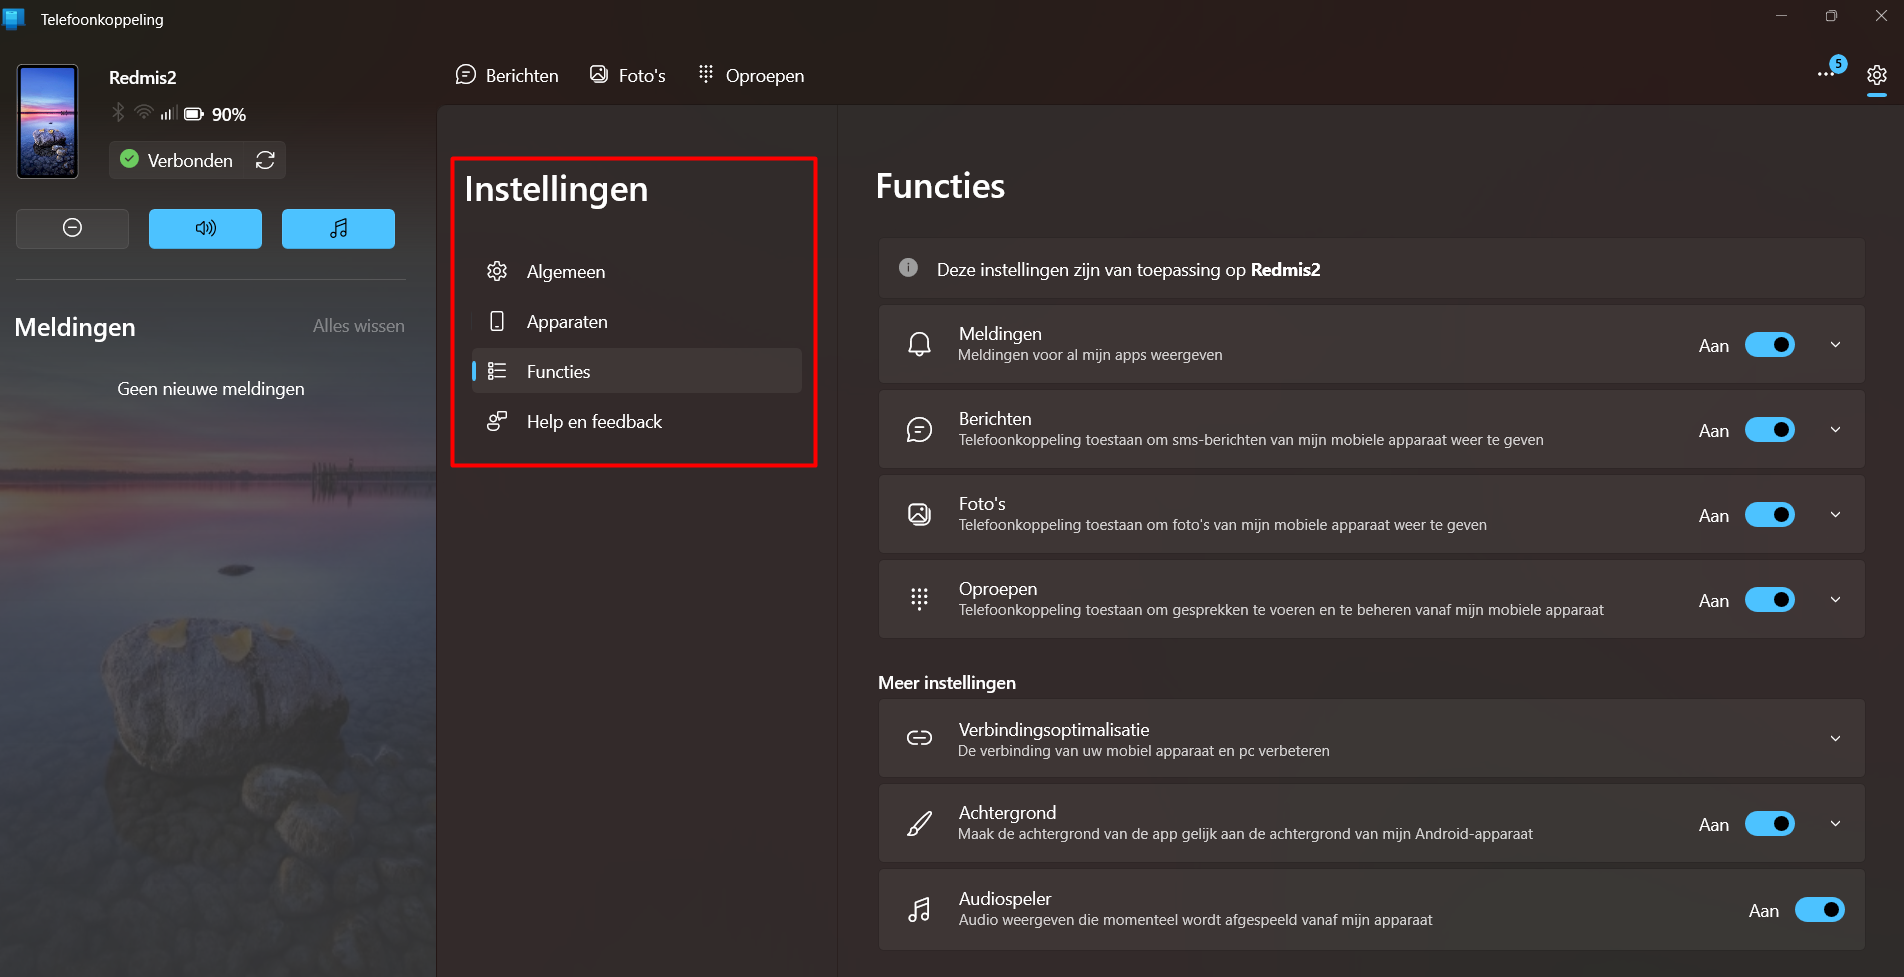This screenshot has height=977, width=1904.
Task: Click the music note audio player button
Action: pos(338,228)
